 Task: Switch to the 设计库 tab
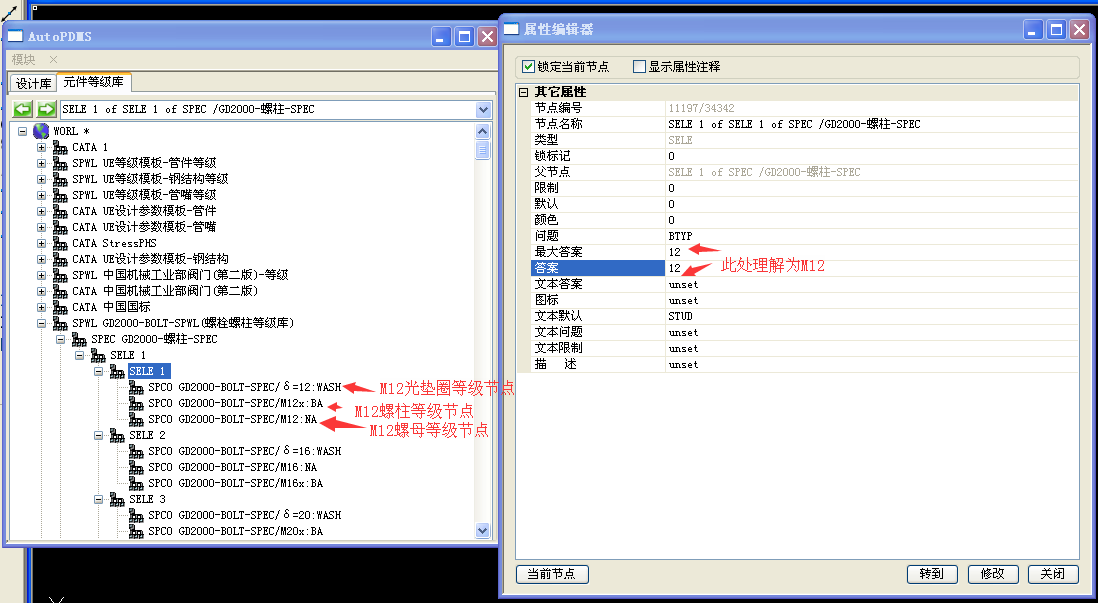click(33, 83)
